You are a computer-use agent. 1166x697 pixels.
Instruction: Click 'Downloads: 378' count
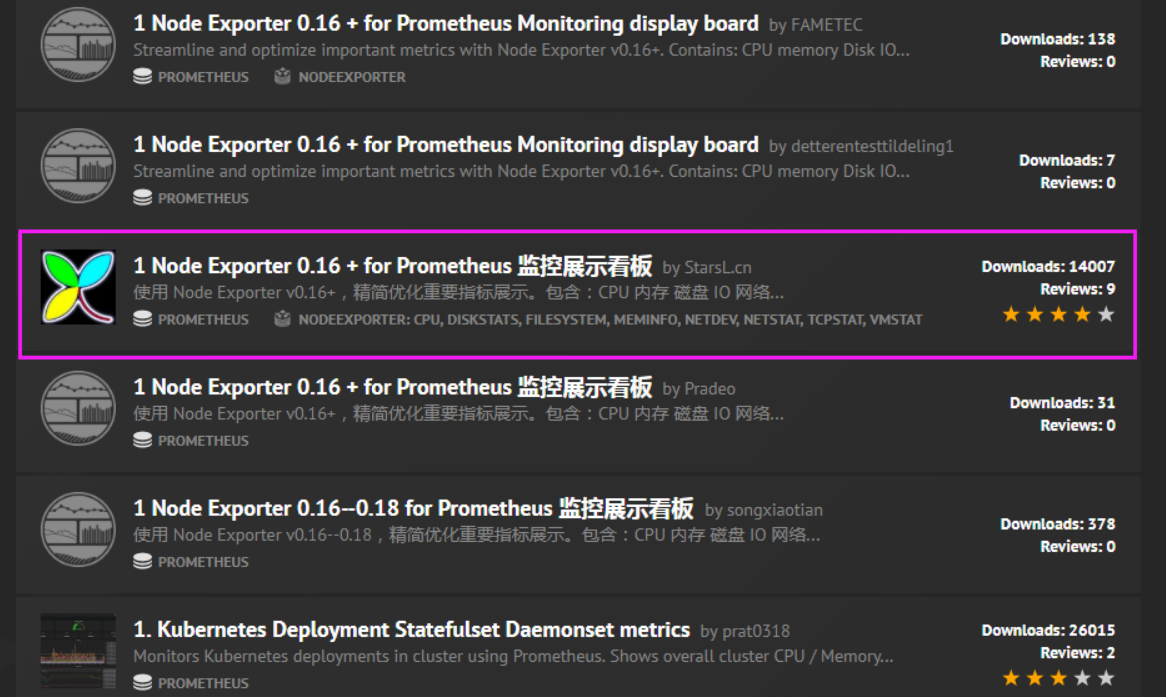tap(1057, 524)
